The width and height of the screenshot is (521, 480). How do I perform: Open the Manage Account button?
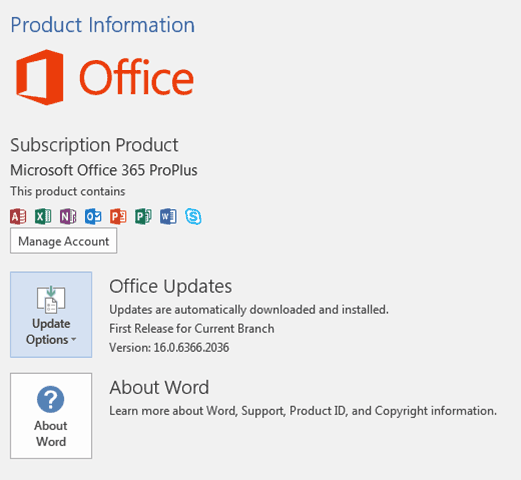63,241
